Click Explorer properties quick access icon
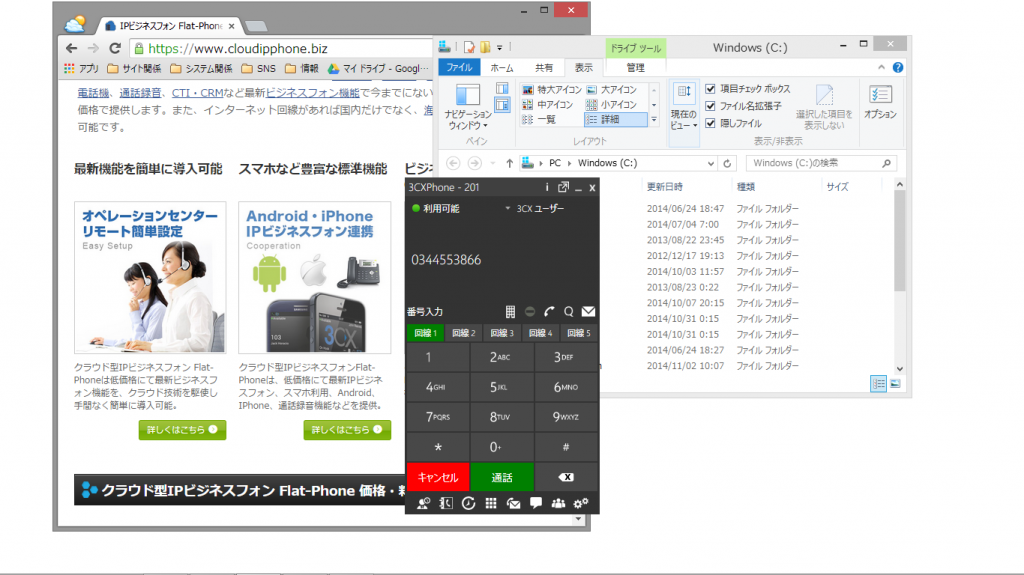This screenshot has height=575, width=1024. coord(469,47)
